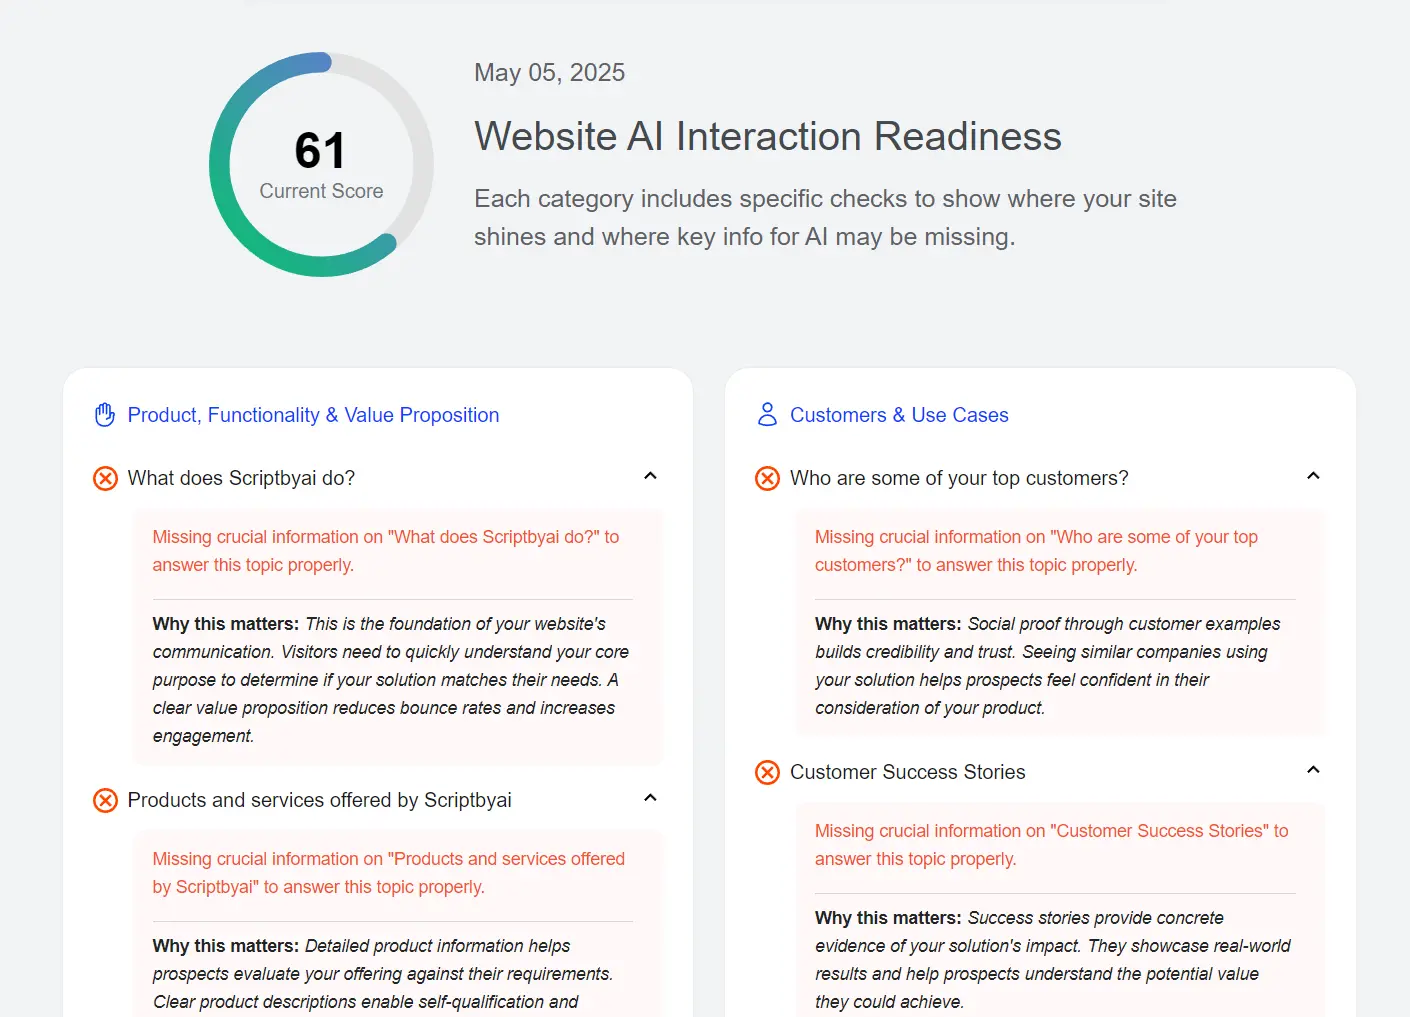Collapse the Customer Success Stories section
Image resolution: width=1410 pixels, height=1017 pixels.
(x=1313, y=770)
